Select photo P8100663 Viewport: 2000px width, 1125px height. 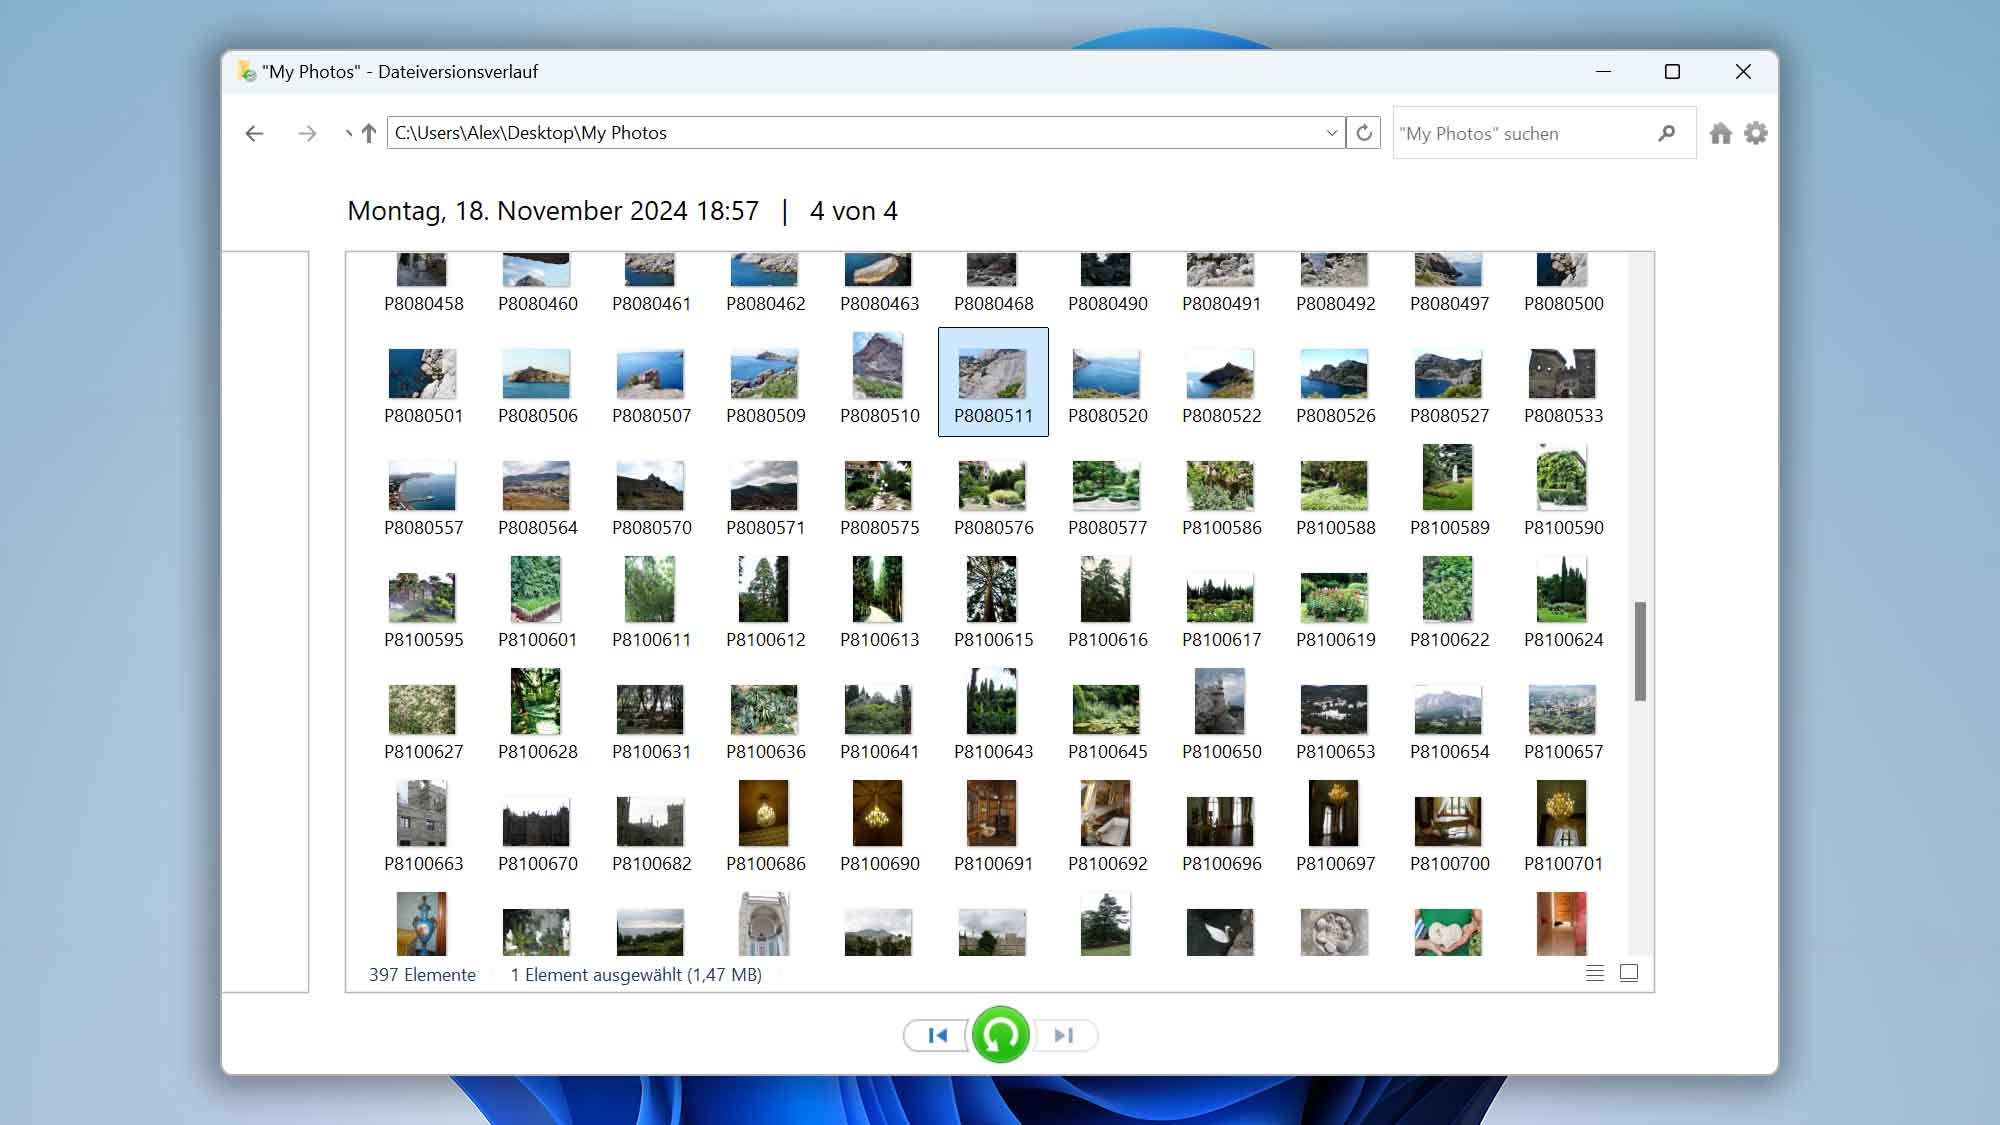point(424,830)
